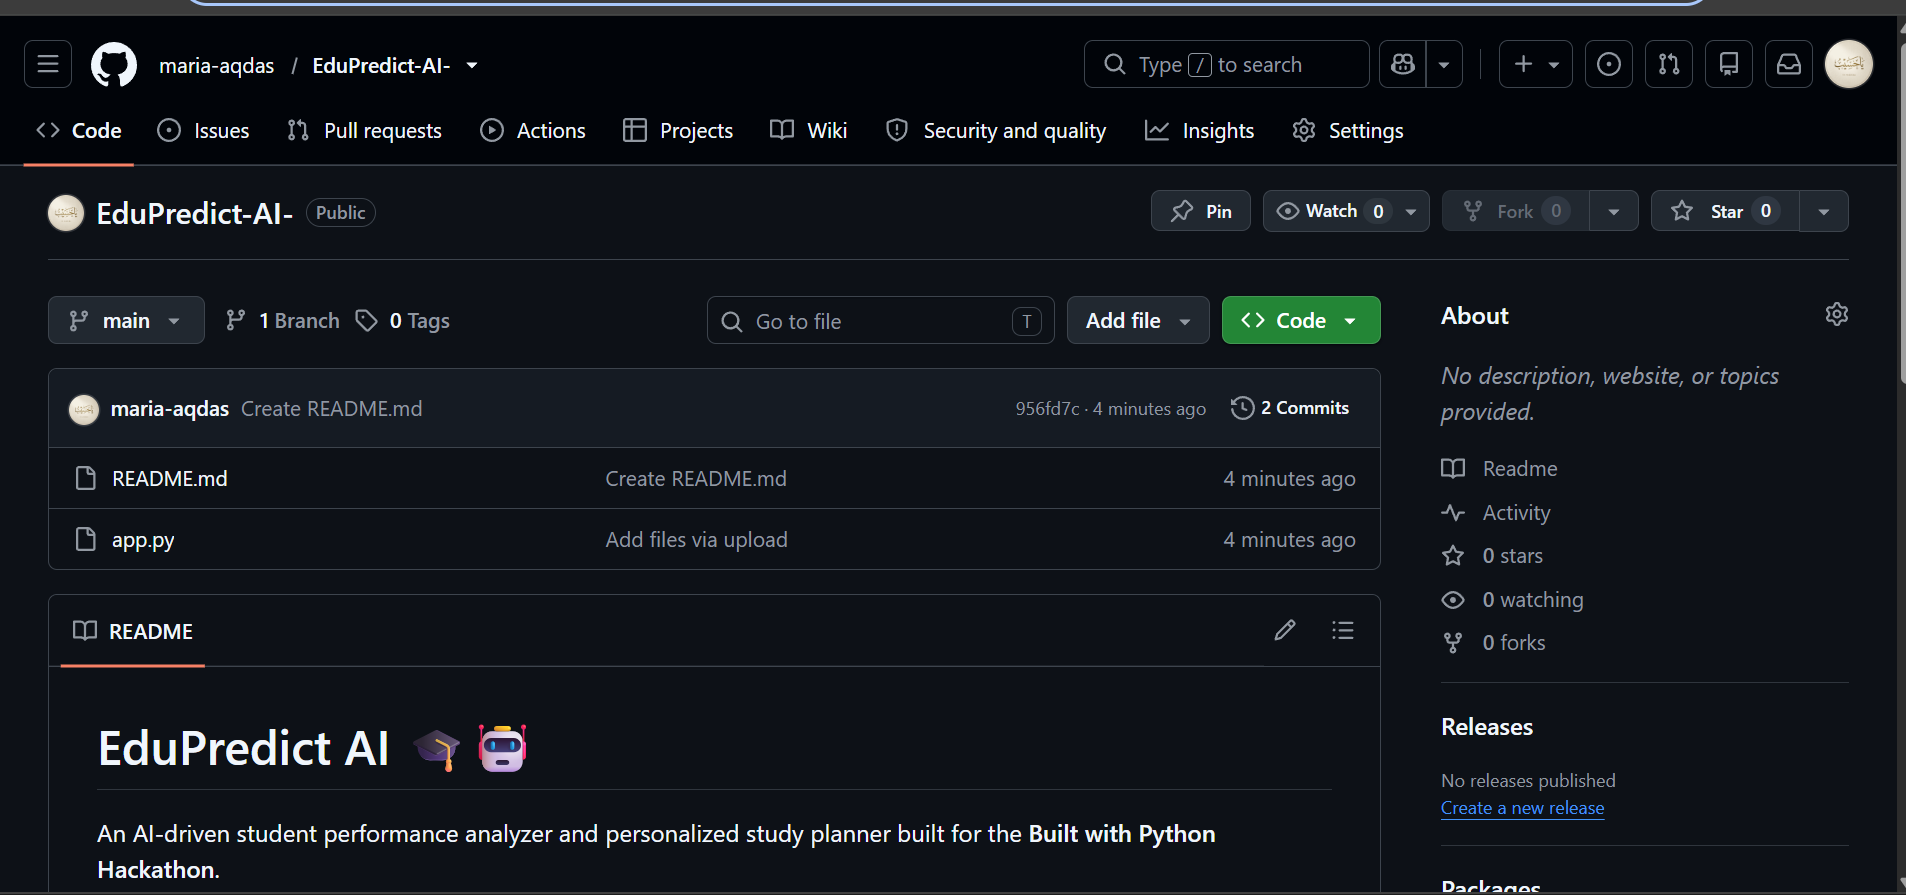Edit README with the pencil icon

1285,630
